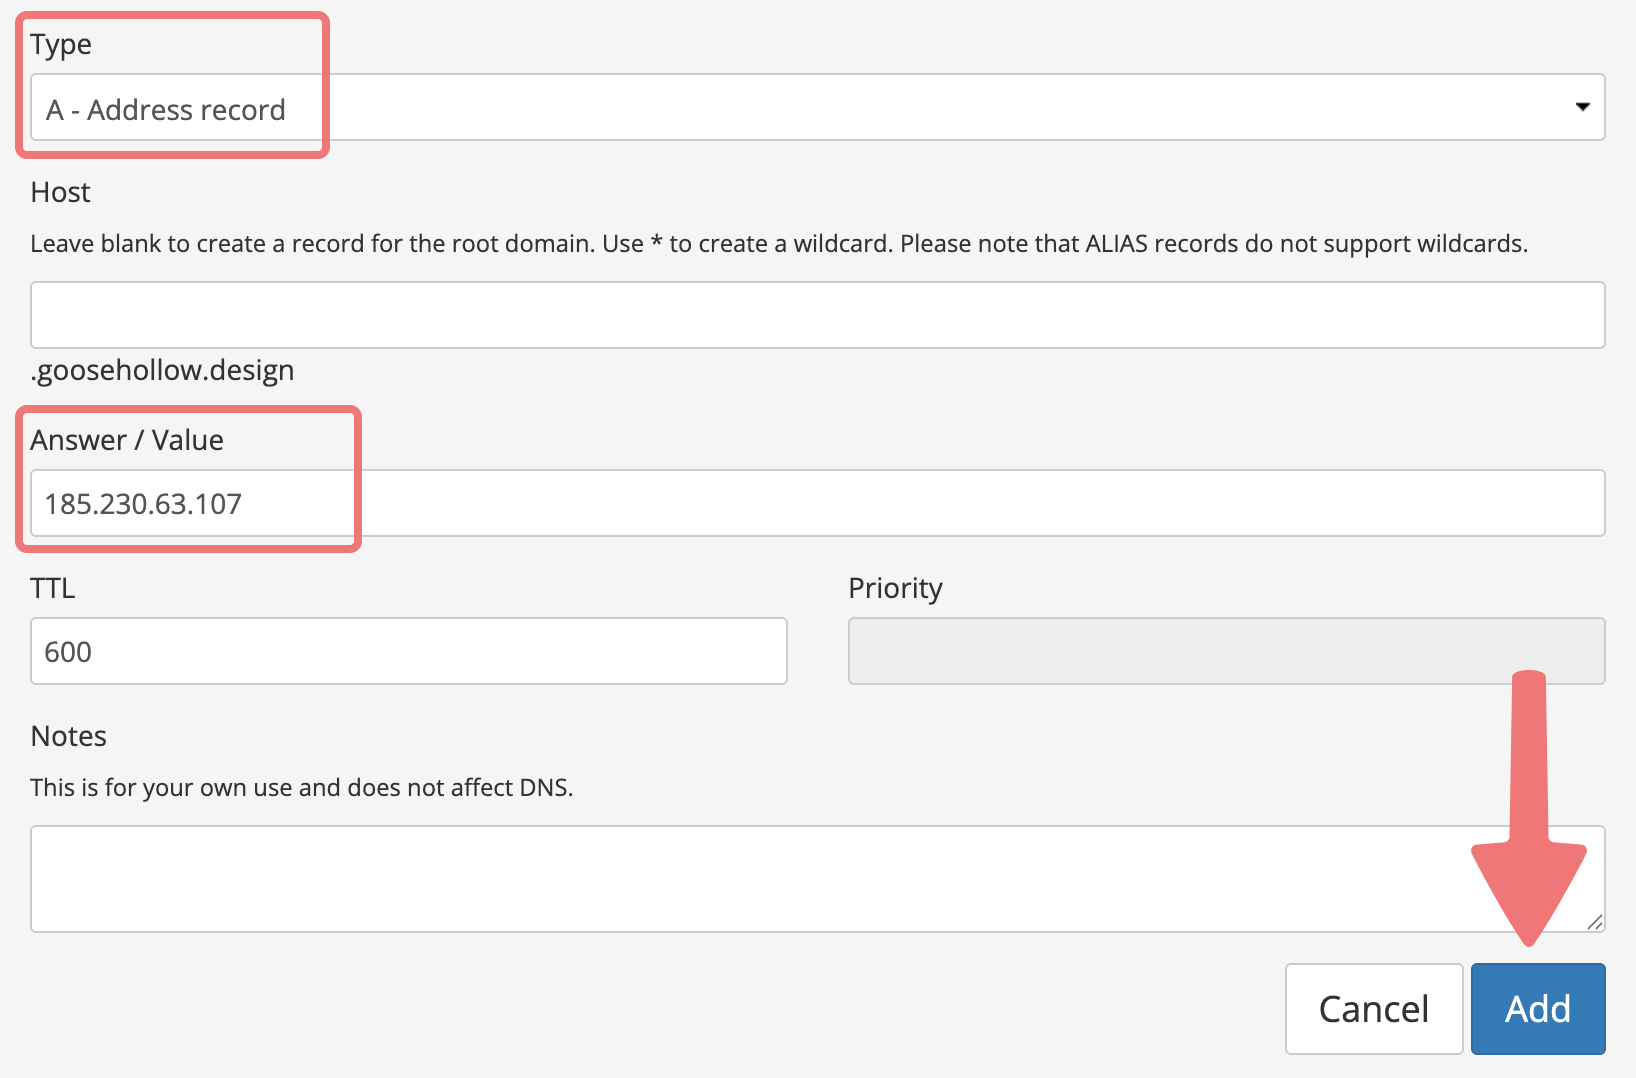
Task: Click the blue Add button
Action: 1538,1009
